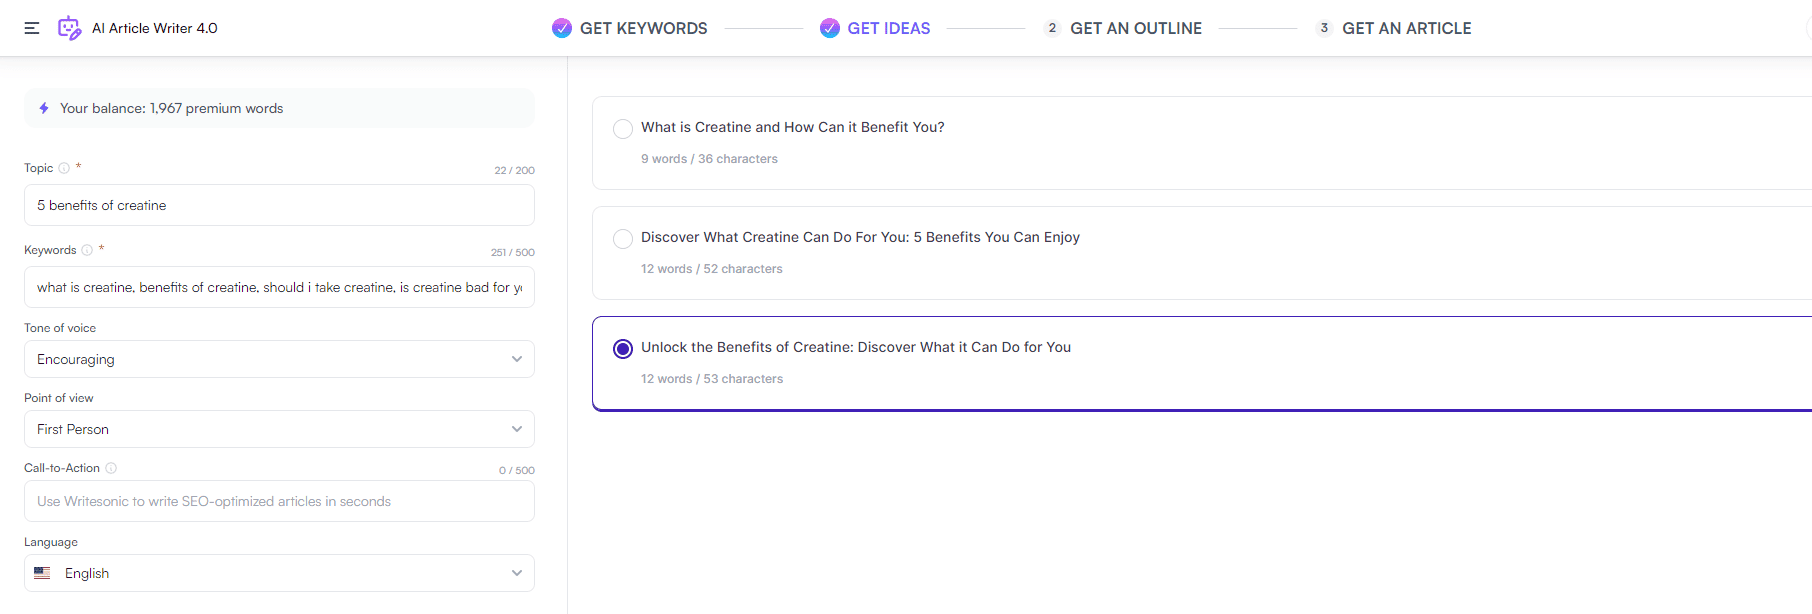Click the English dropdown chevron arrow
Viewport: 1812px width, 614px height.
pos(517,573)
